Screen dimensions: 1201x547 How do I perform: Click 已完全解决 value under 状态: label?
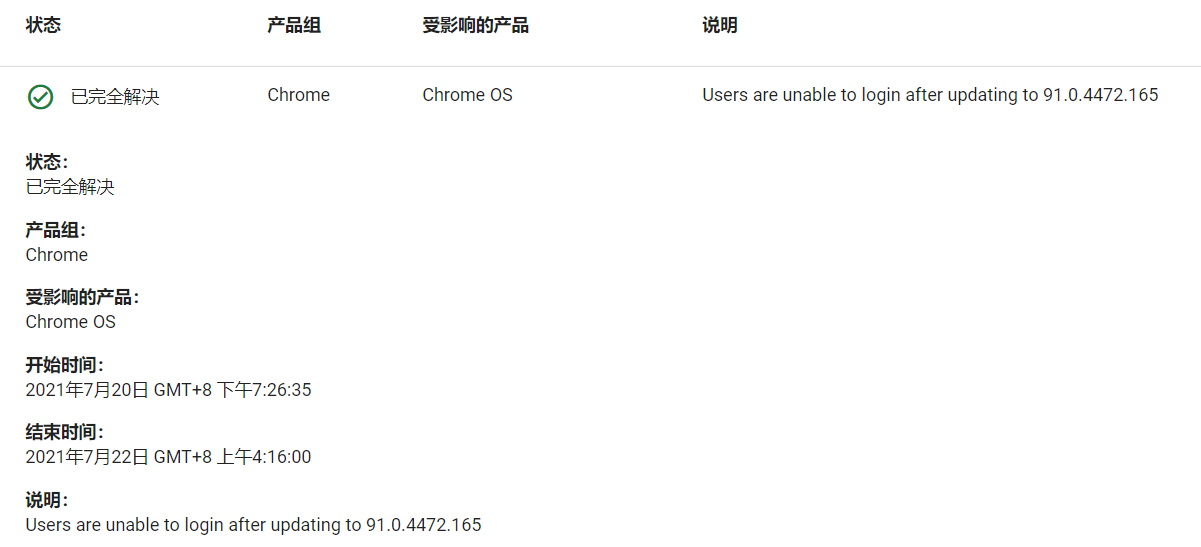click(x=70, y=187)
